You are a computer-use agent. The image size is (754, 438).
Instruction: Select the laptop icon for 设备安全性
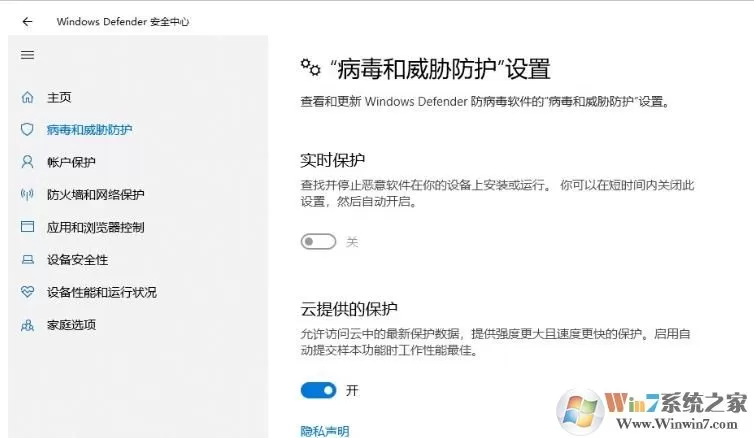point(27,260)
